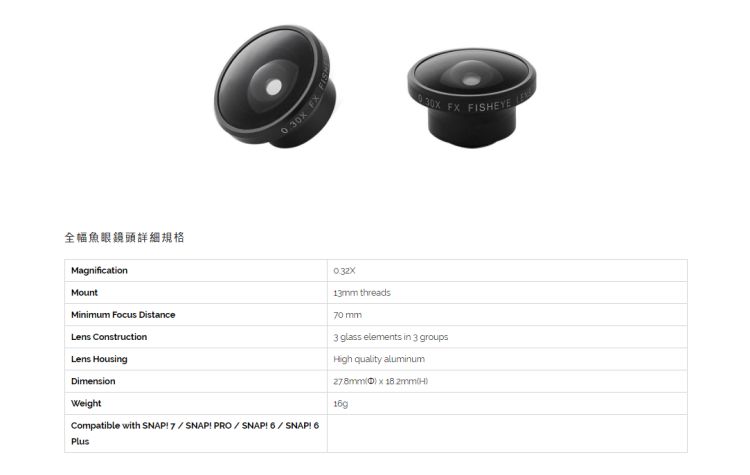Click the Chinese specifications heading
The image size is (750, 475).
pos(124,237)
